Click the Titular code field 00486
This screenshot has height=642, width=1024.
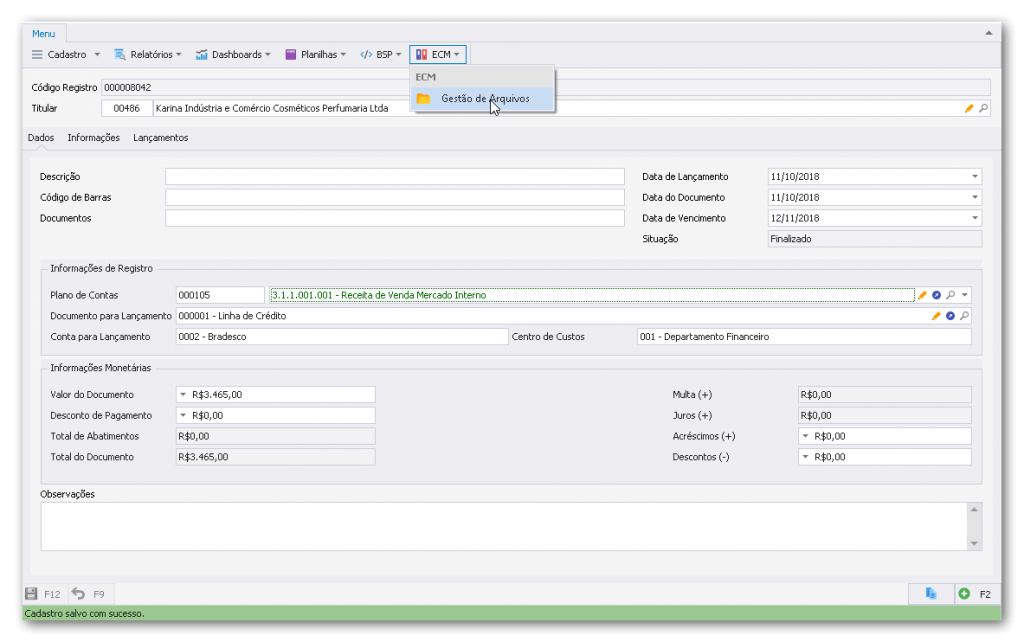(127, 108)
